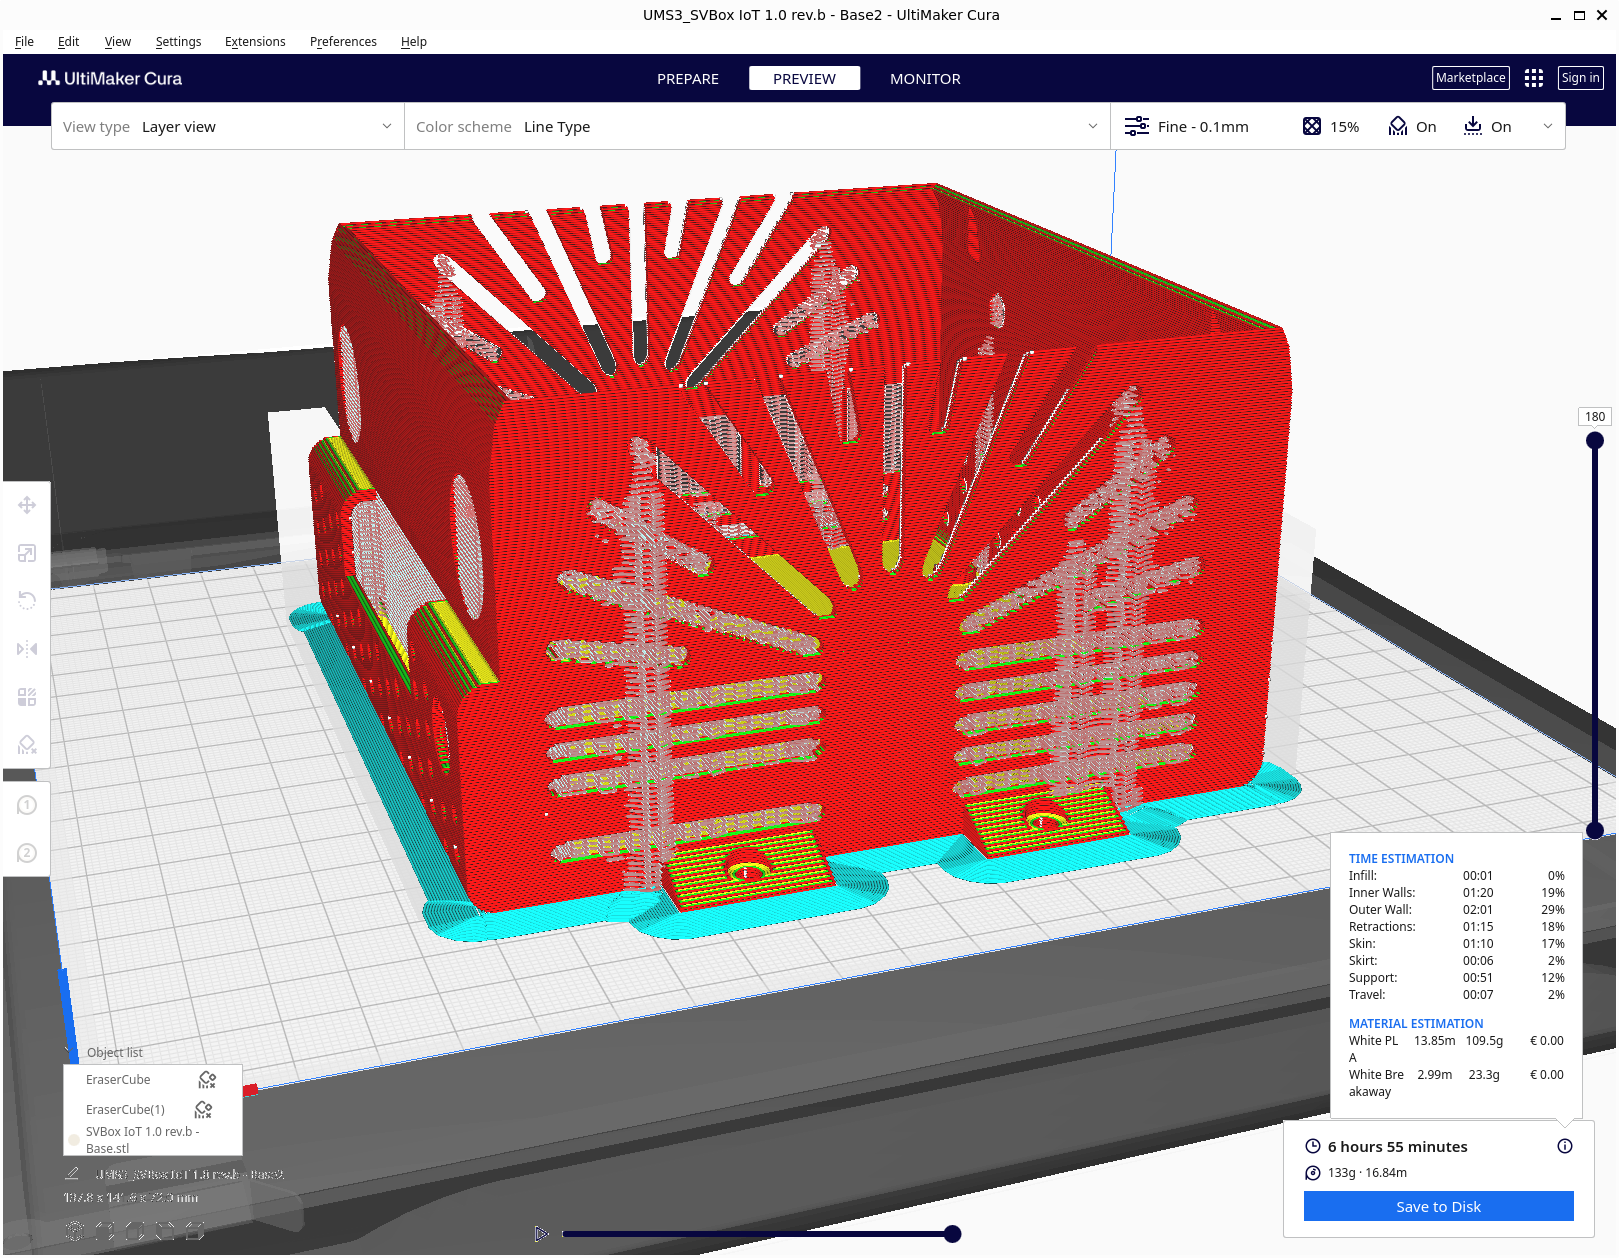Click the Retractions: time row
Image resolution: width=1619 pixels, height=1258 pixels.
1456,927
